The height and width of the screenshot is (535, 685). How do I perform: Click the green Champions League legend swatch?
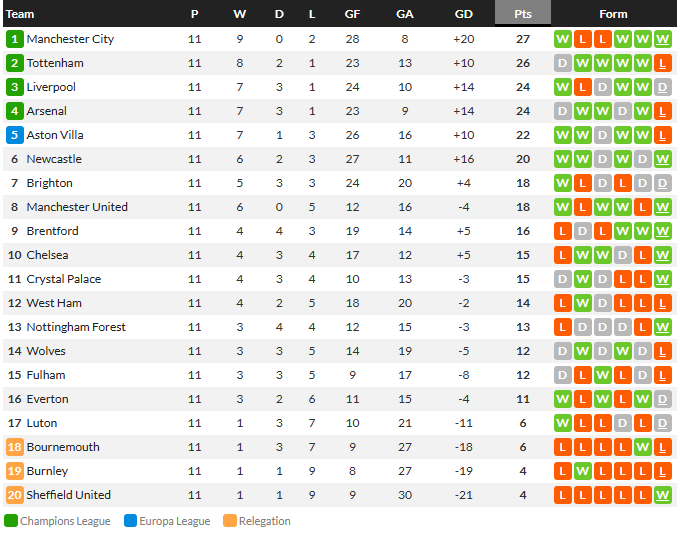[x=11, y=521]
